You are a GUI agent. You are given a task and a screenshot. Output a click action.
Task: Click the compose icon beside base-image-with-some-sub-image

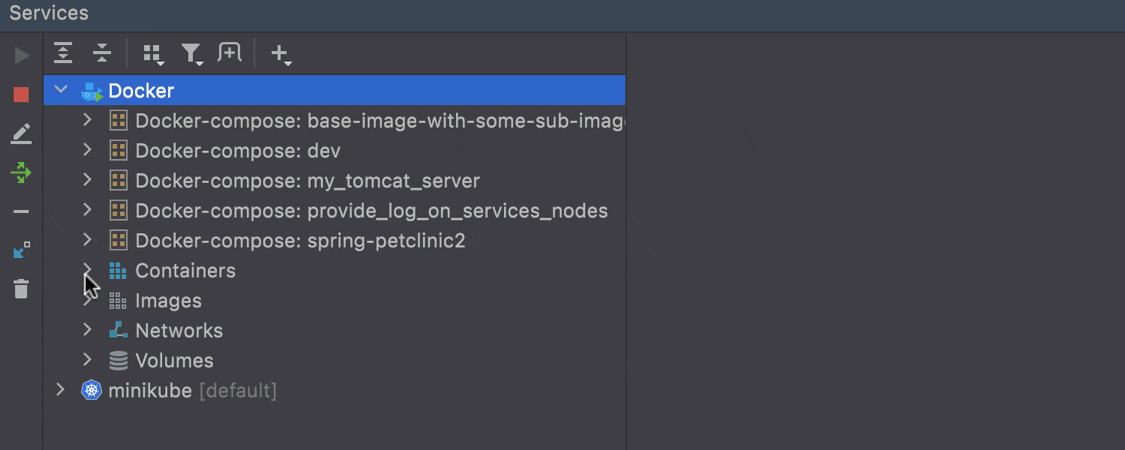pos(118,121)
